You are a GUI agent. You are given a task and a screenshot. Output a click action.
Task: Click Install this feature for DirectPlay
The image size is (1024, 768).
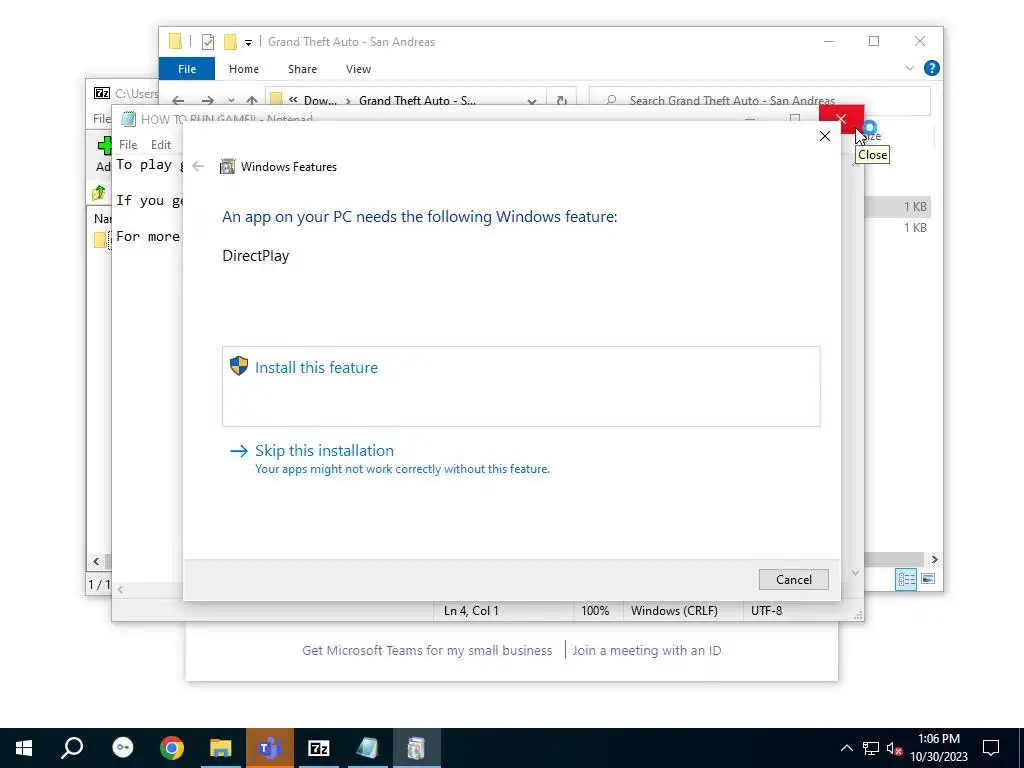click(x=520, y=386)
